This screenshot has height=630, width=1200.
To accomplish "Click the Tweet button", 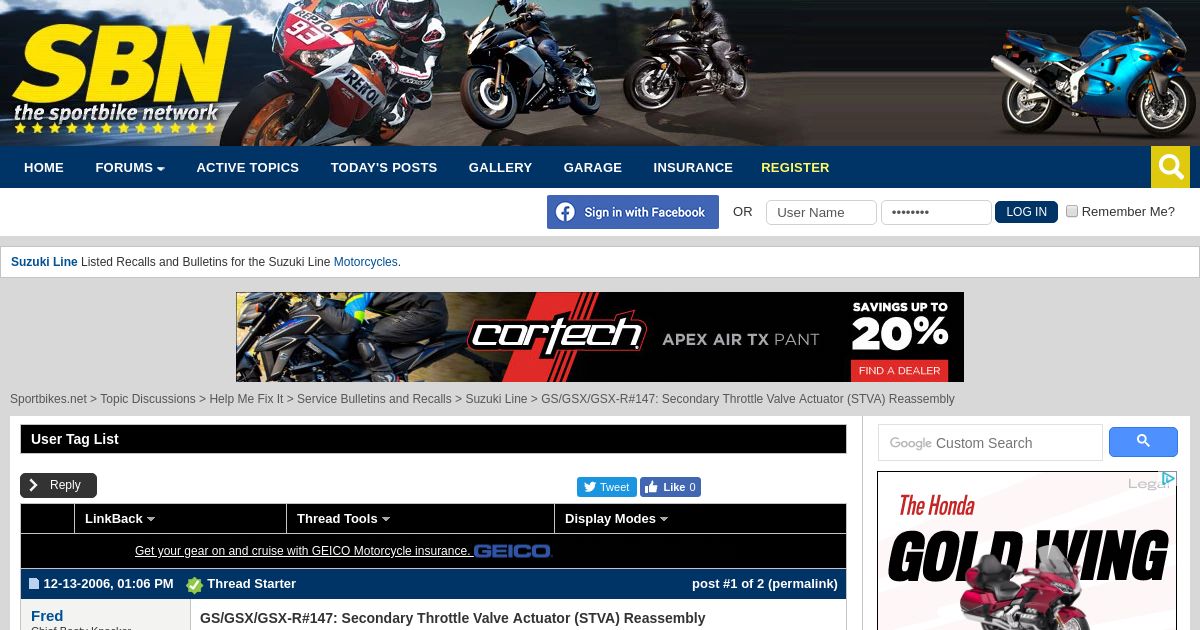I will pyautogui.click(x=606, y=487).
